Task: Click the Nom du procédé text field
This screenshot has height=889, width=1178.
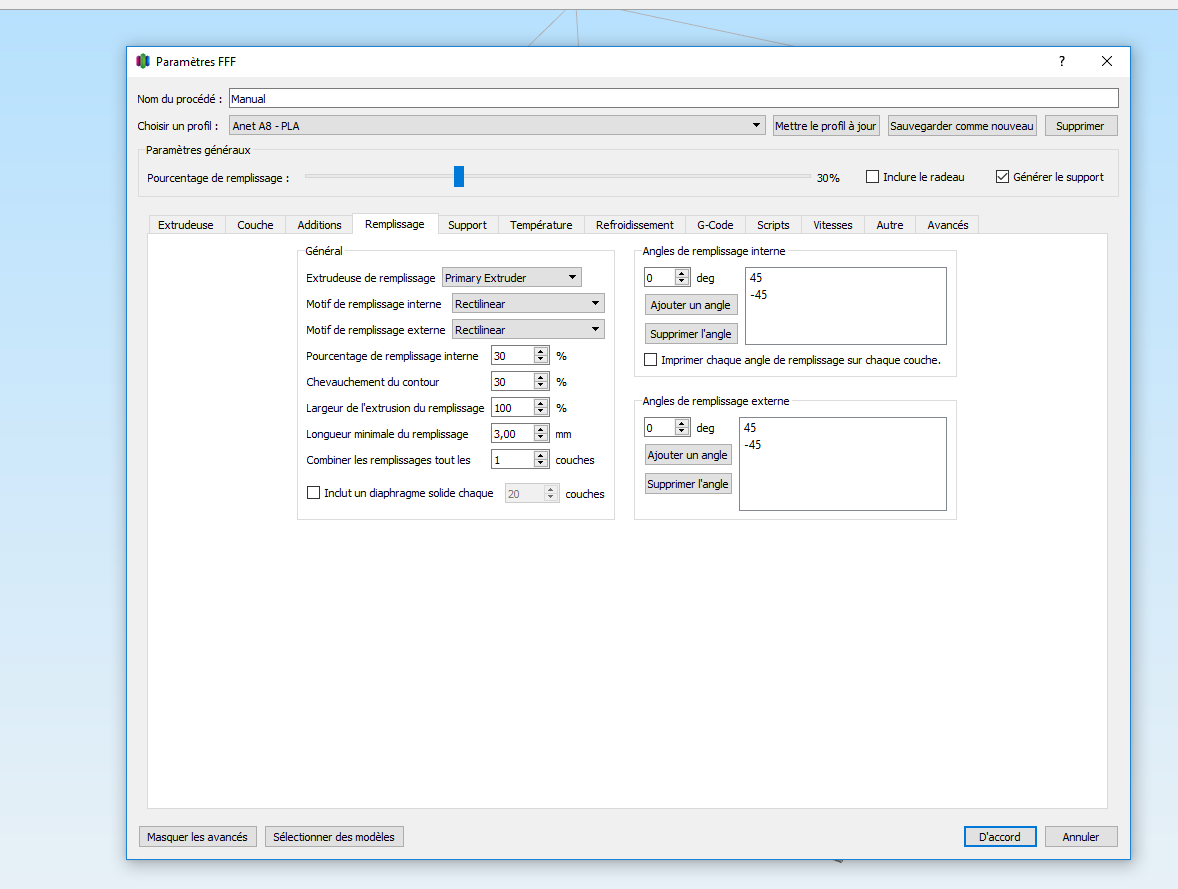Action: tap(673, 98)
